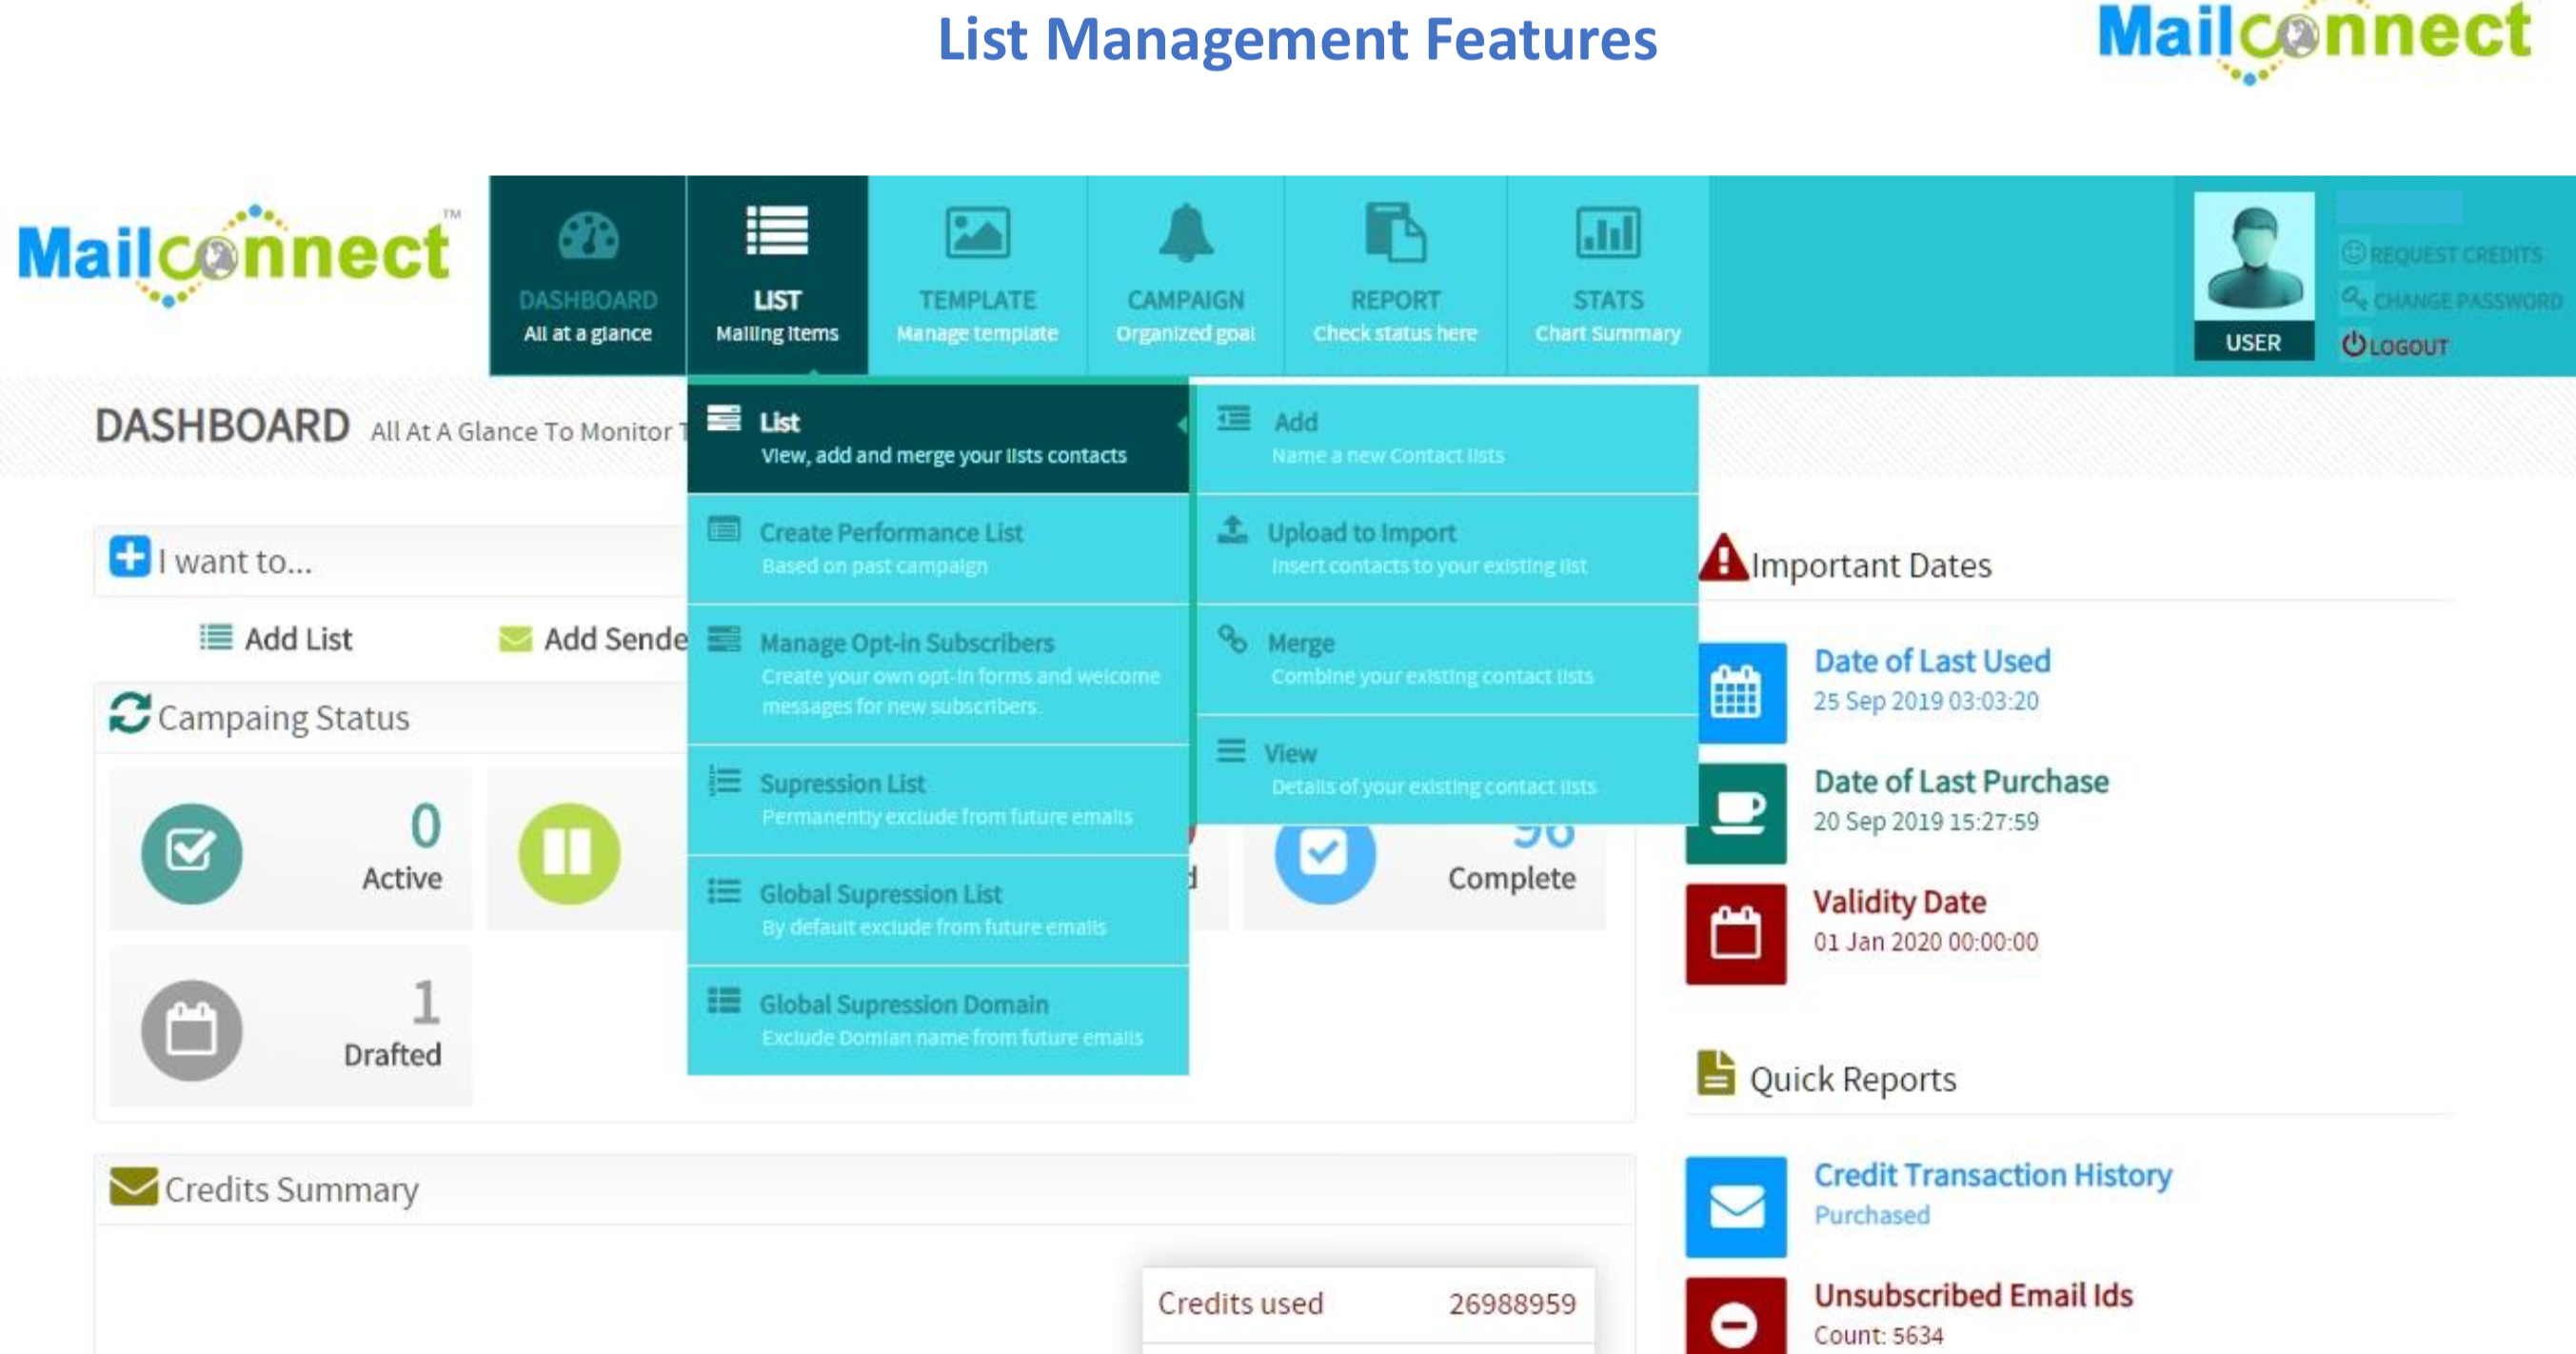
Task: Open Unsubscribed Email Ids link
Action: point(1973,1295)
